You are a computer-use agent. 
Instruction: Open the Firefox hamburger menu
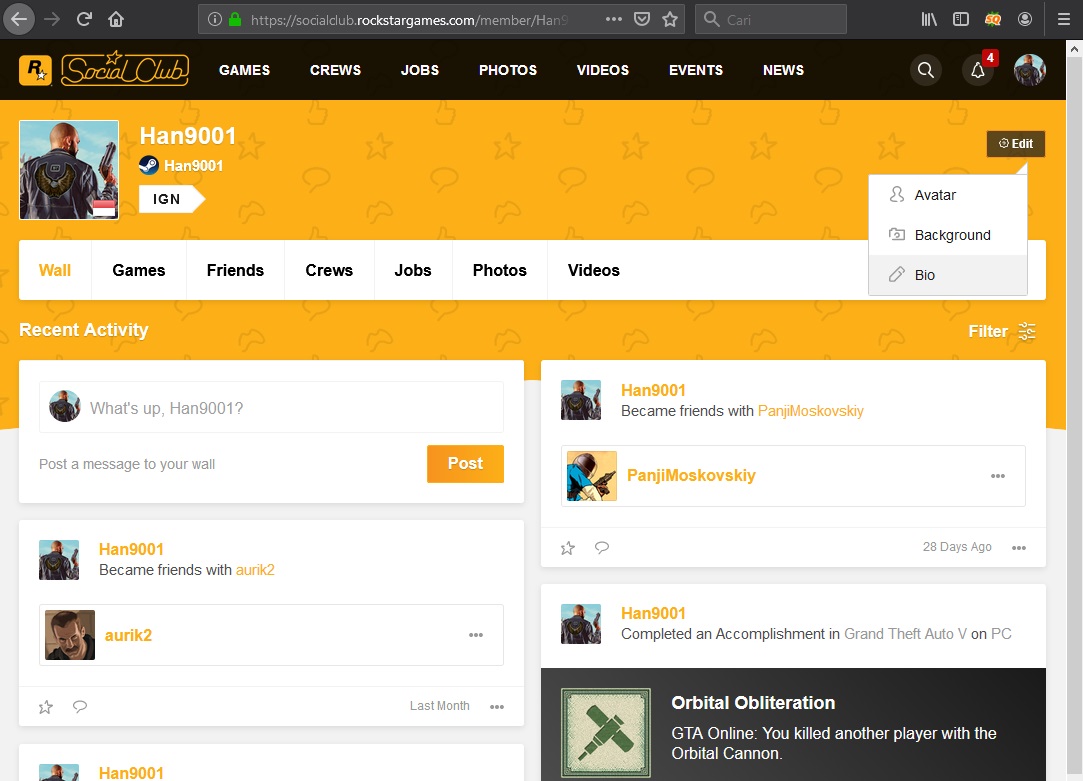1064,19
